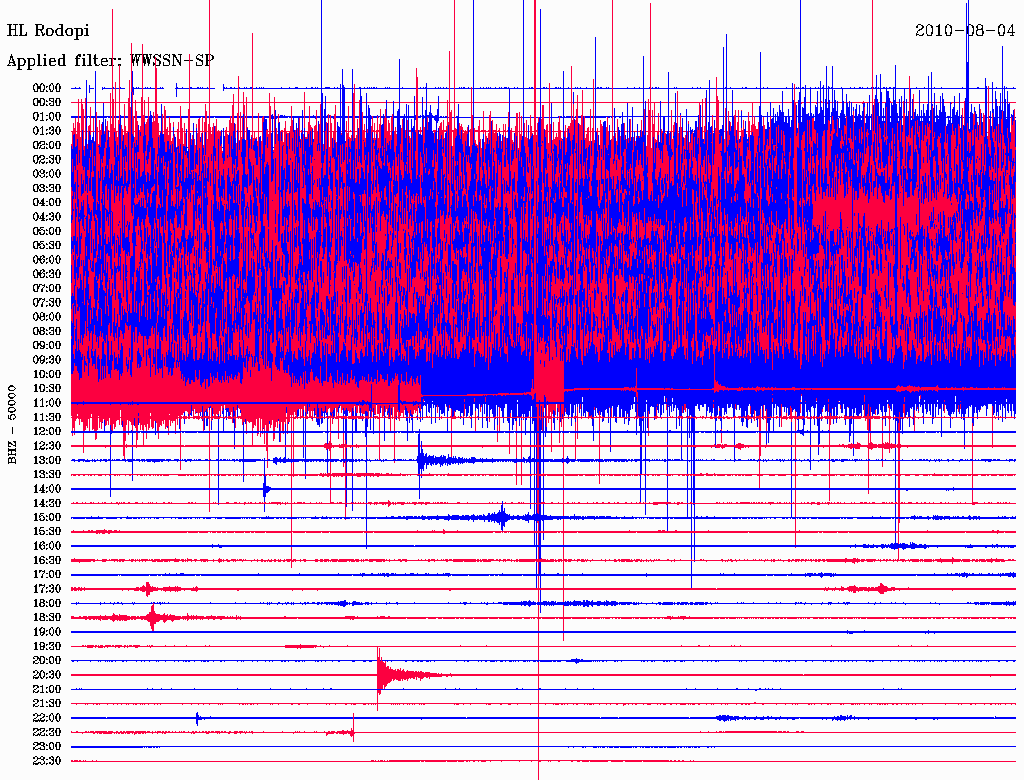1024x780 pixels.
Task: Click the 10:00 time label
Action: coord(47,374)
